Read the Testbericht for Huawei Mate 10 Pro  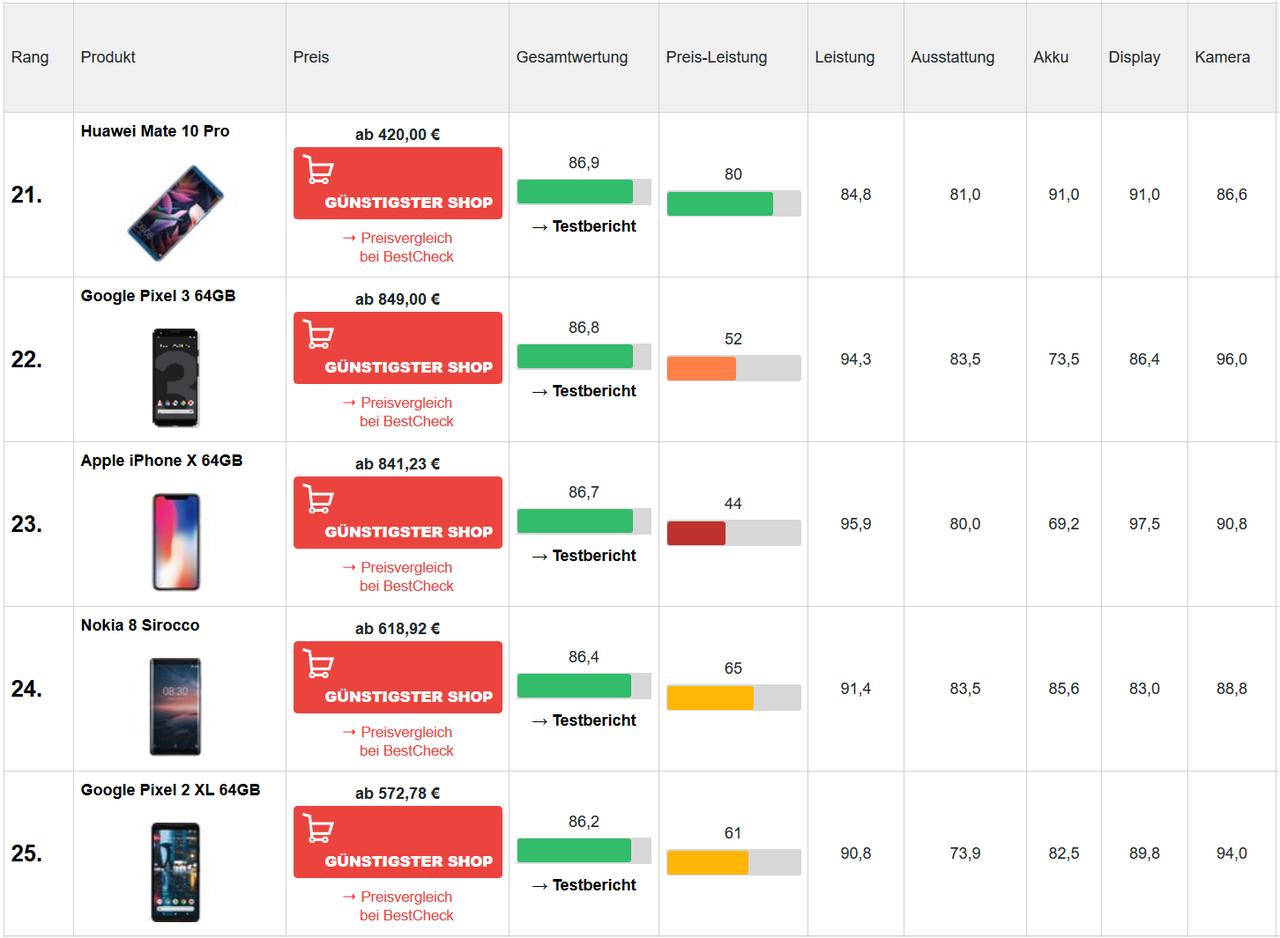[584, 226]
